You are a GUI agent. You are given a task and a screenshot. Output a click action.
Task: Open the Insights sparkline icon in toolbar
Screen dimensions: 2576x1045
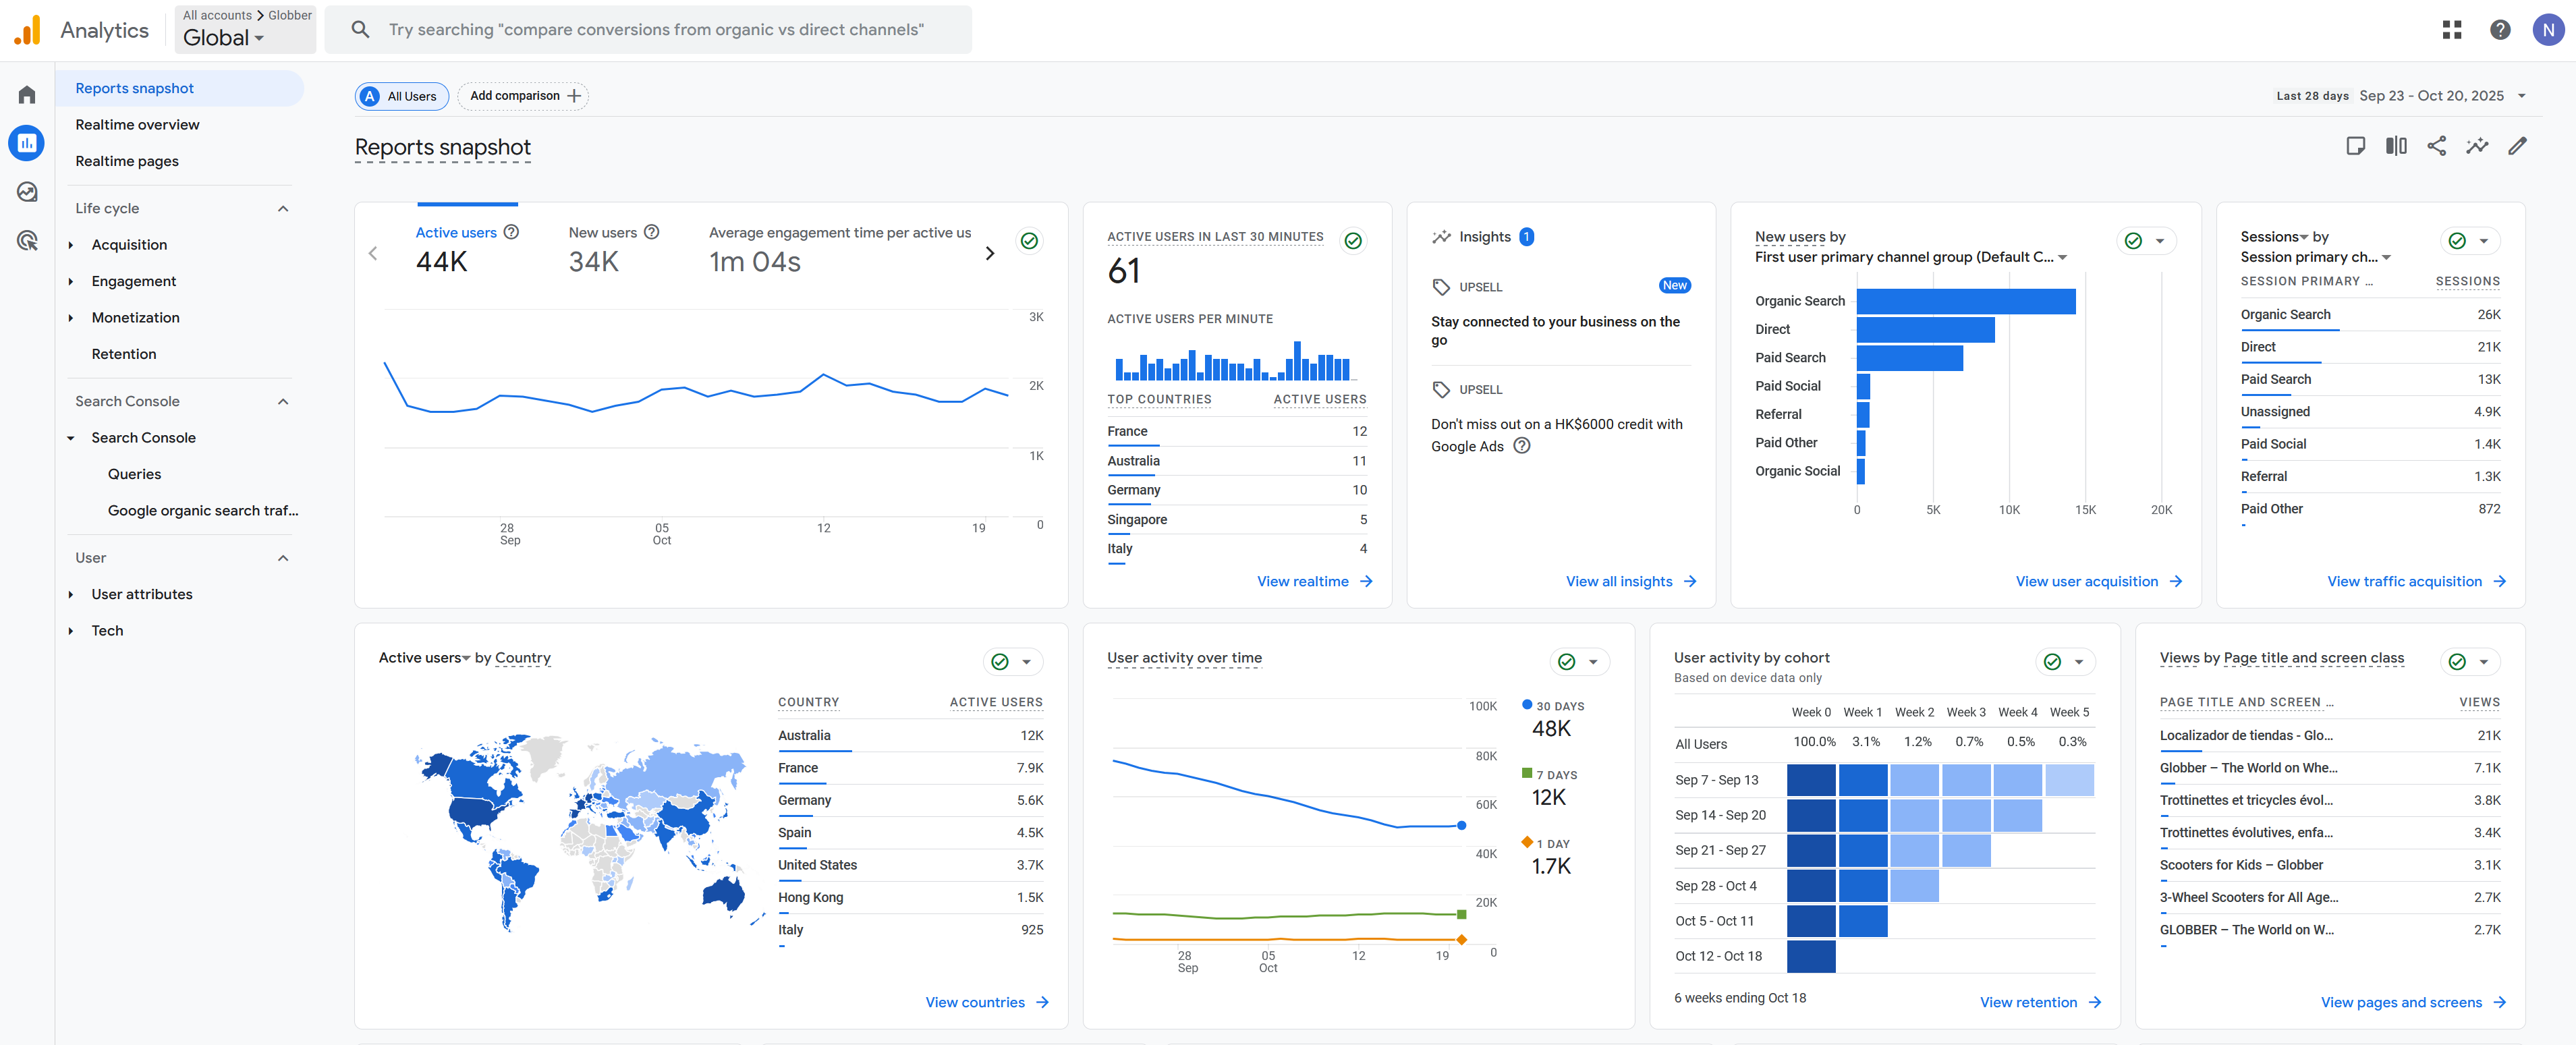click(x=2476, y=146)
